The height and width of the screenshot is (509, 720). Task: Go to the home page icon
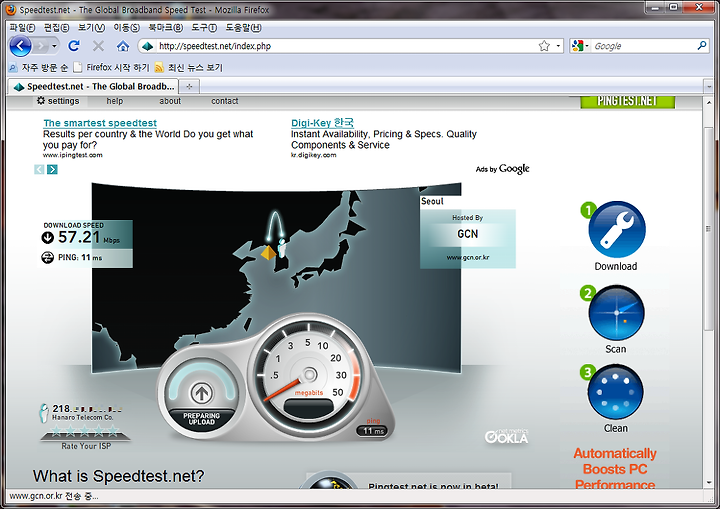123,46
